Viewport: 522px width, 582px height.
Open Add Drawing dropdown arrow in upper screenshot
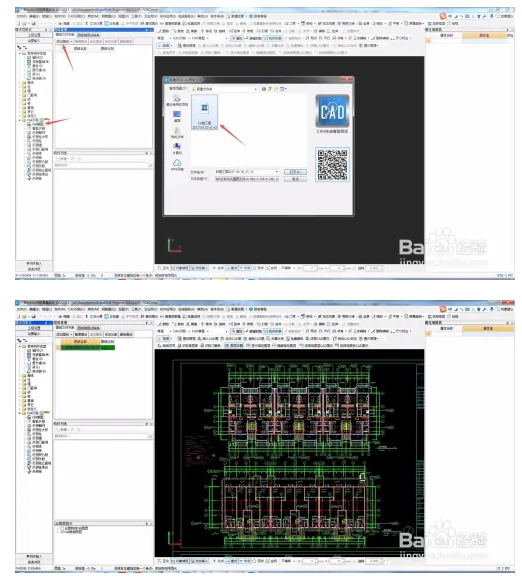71,42
